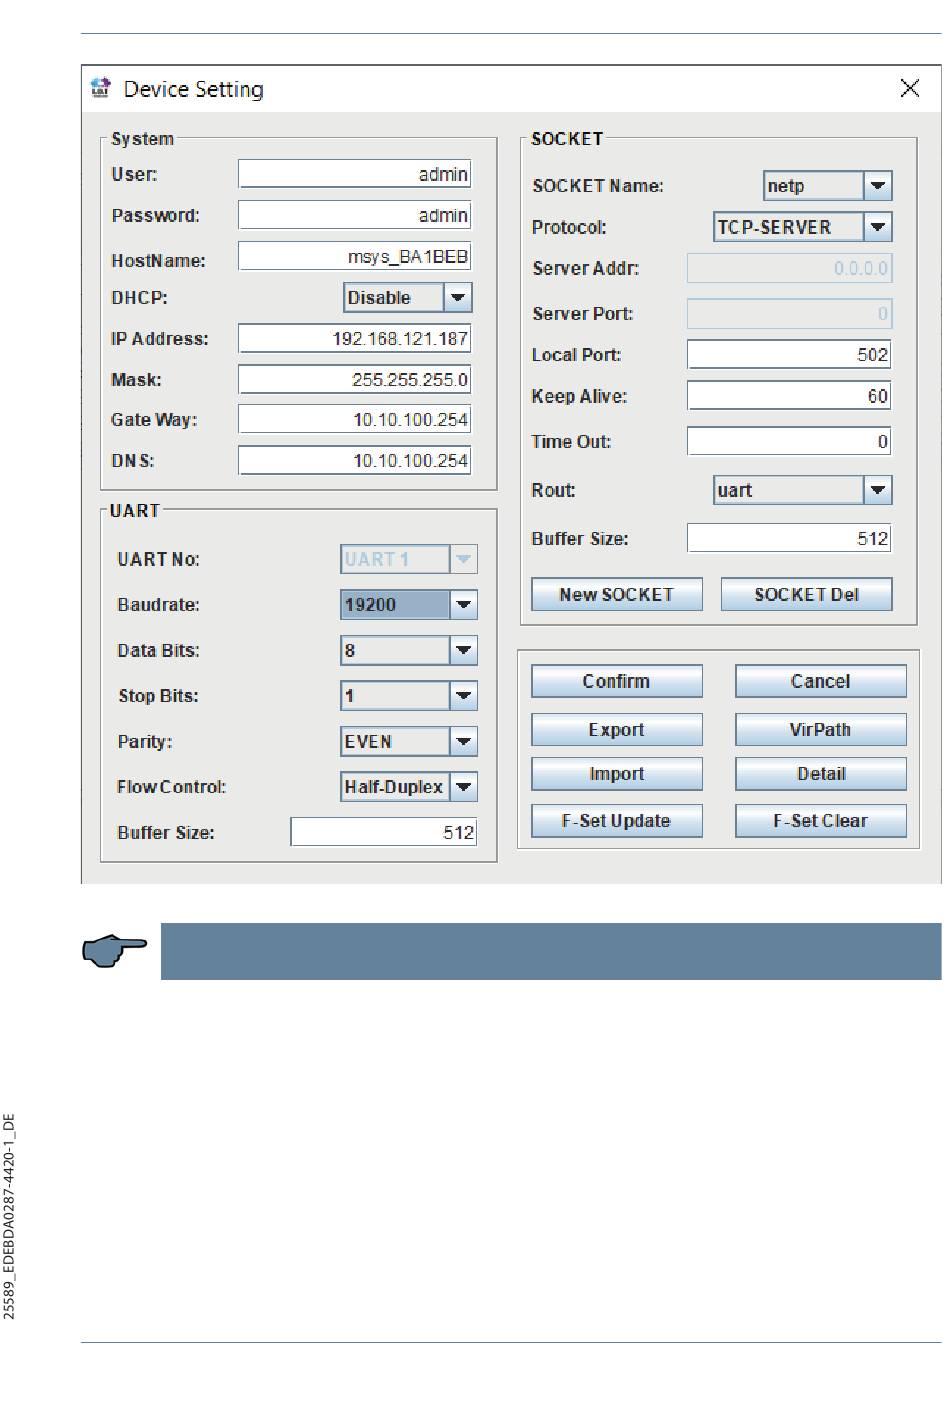
Task: Close the Device Setting dialog
Action: 909,88
